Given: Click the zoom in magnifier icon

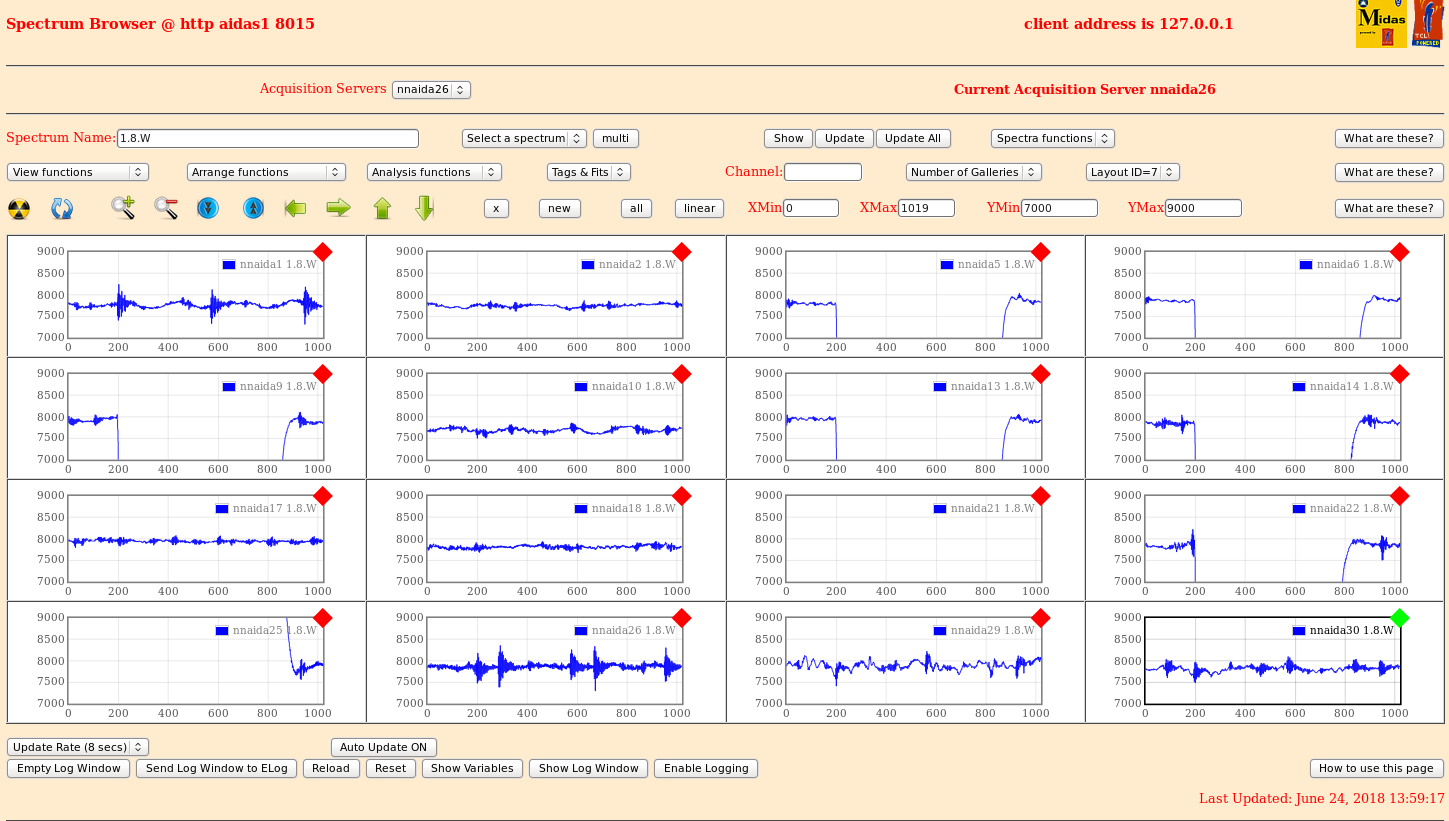Looking at the screenshot, I should point(123,208).
